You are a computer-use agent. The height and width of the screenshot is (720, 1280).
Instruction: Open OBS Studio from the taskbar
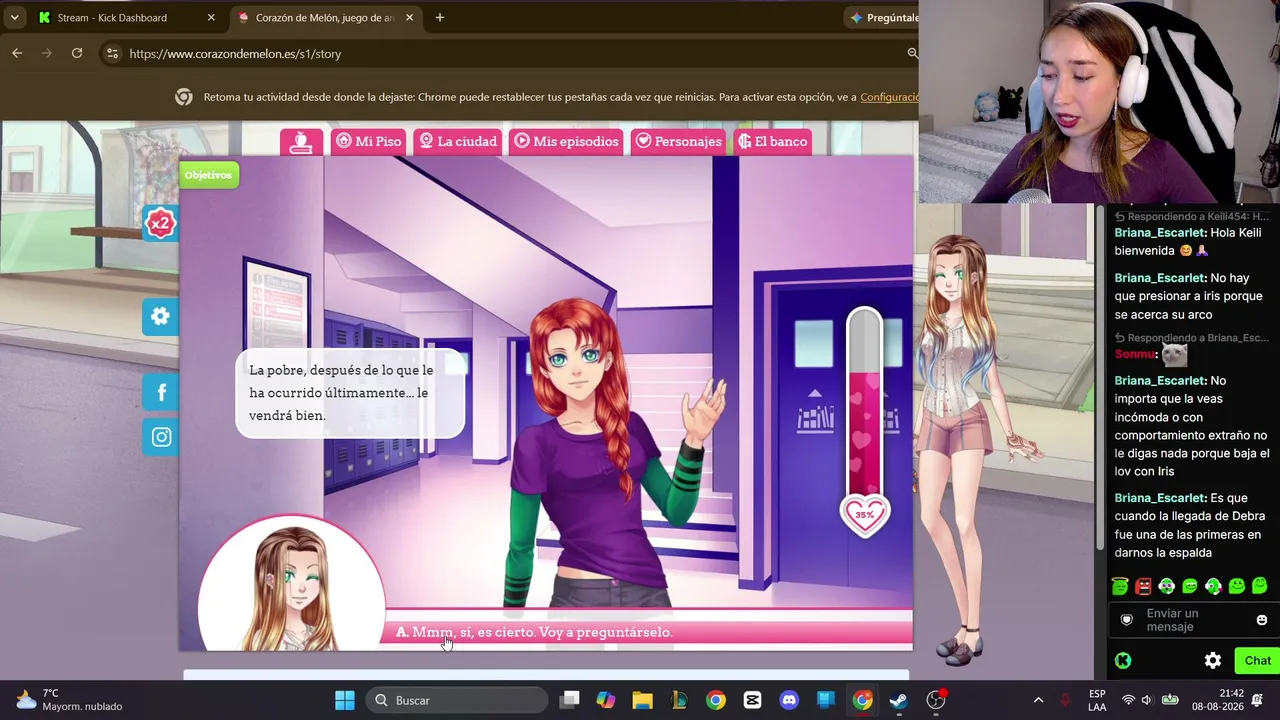pos(936,700)
